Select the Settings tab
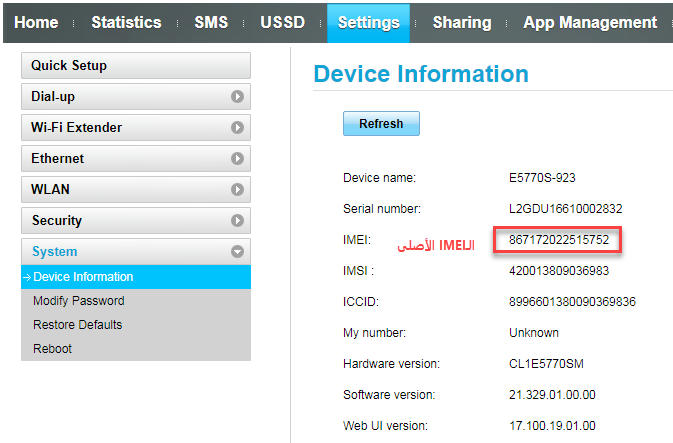This screenshot has height=443, width=673. pos(368,23)
